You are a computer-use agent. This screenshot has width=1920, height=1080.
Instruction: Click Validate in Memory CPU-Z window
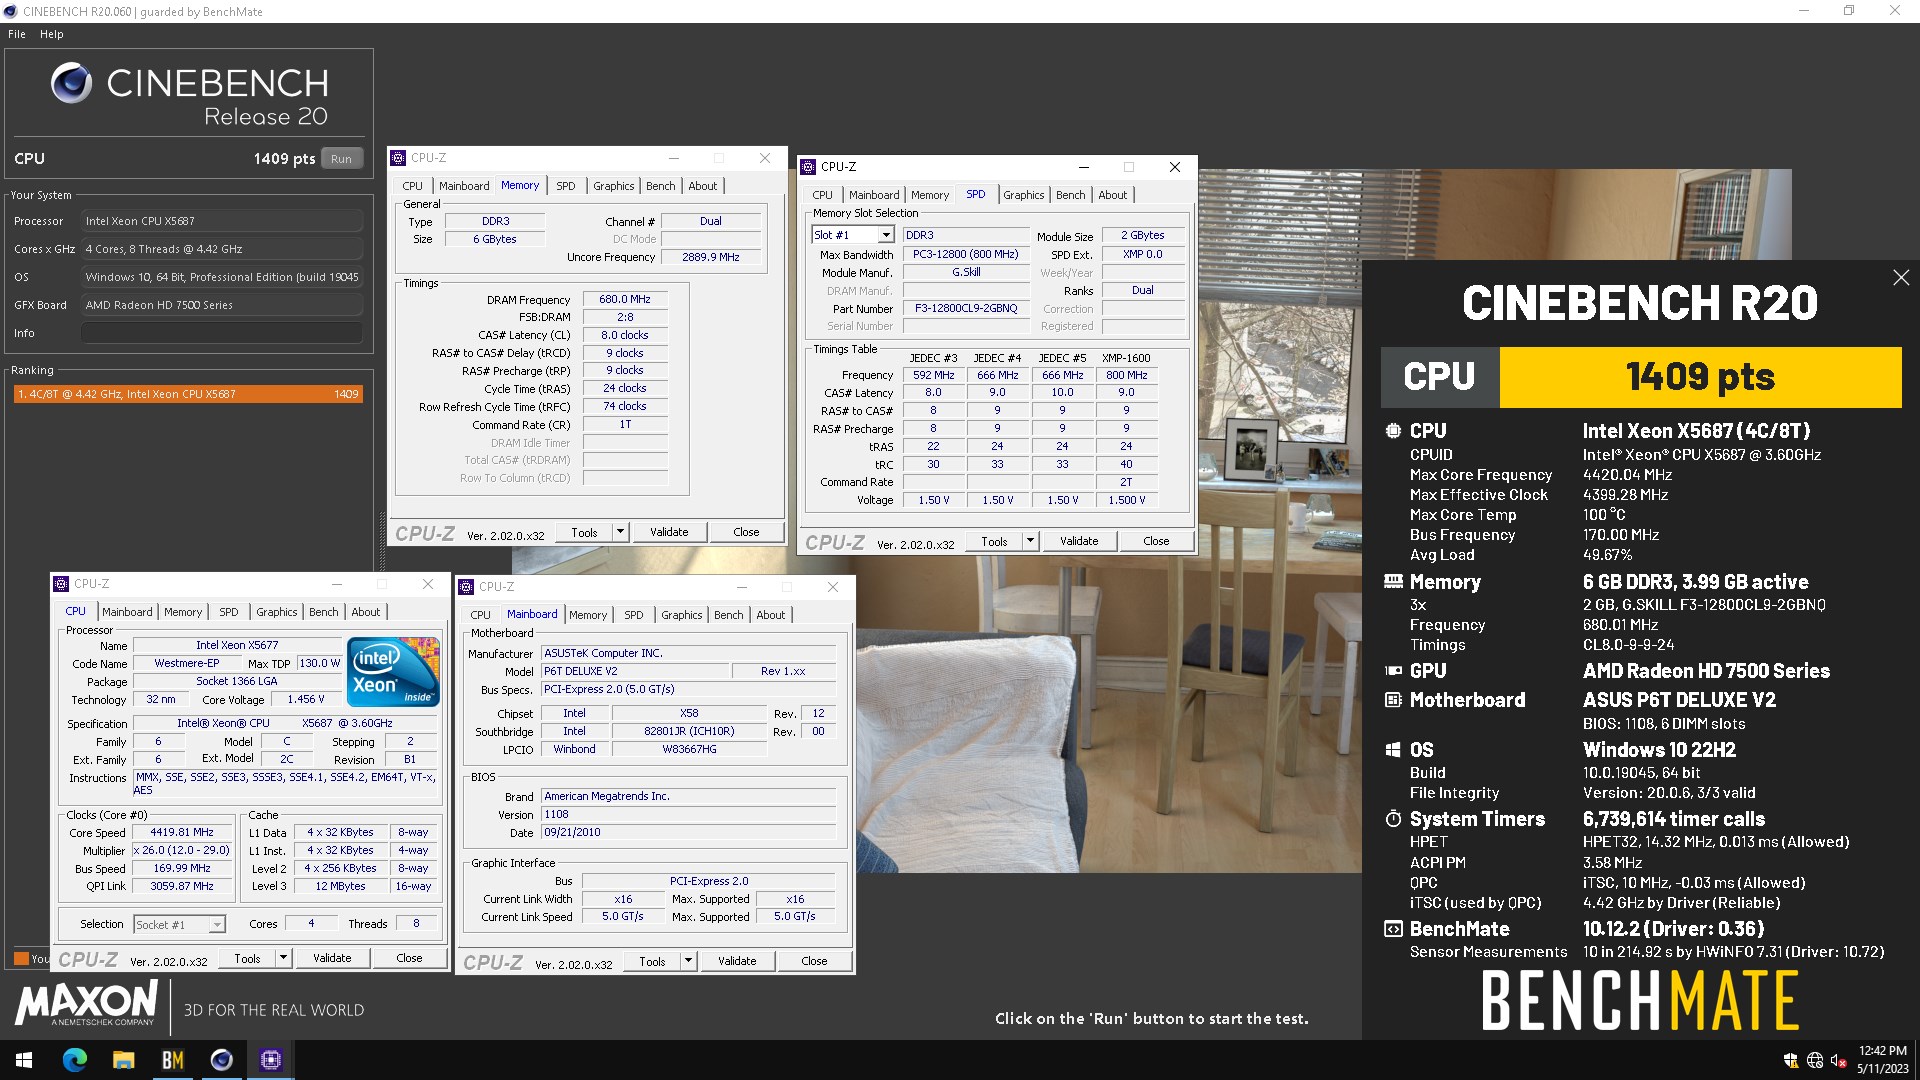coord(669,532)
